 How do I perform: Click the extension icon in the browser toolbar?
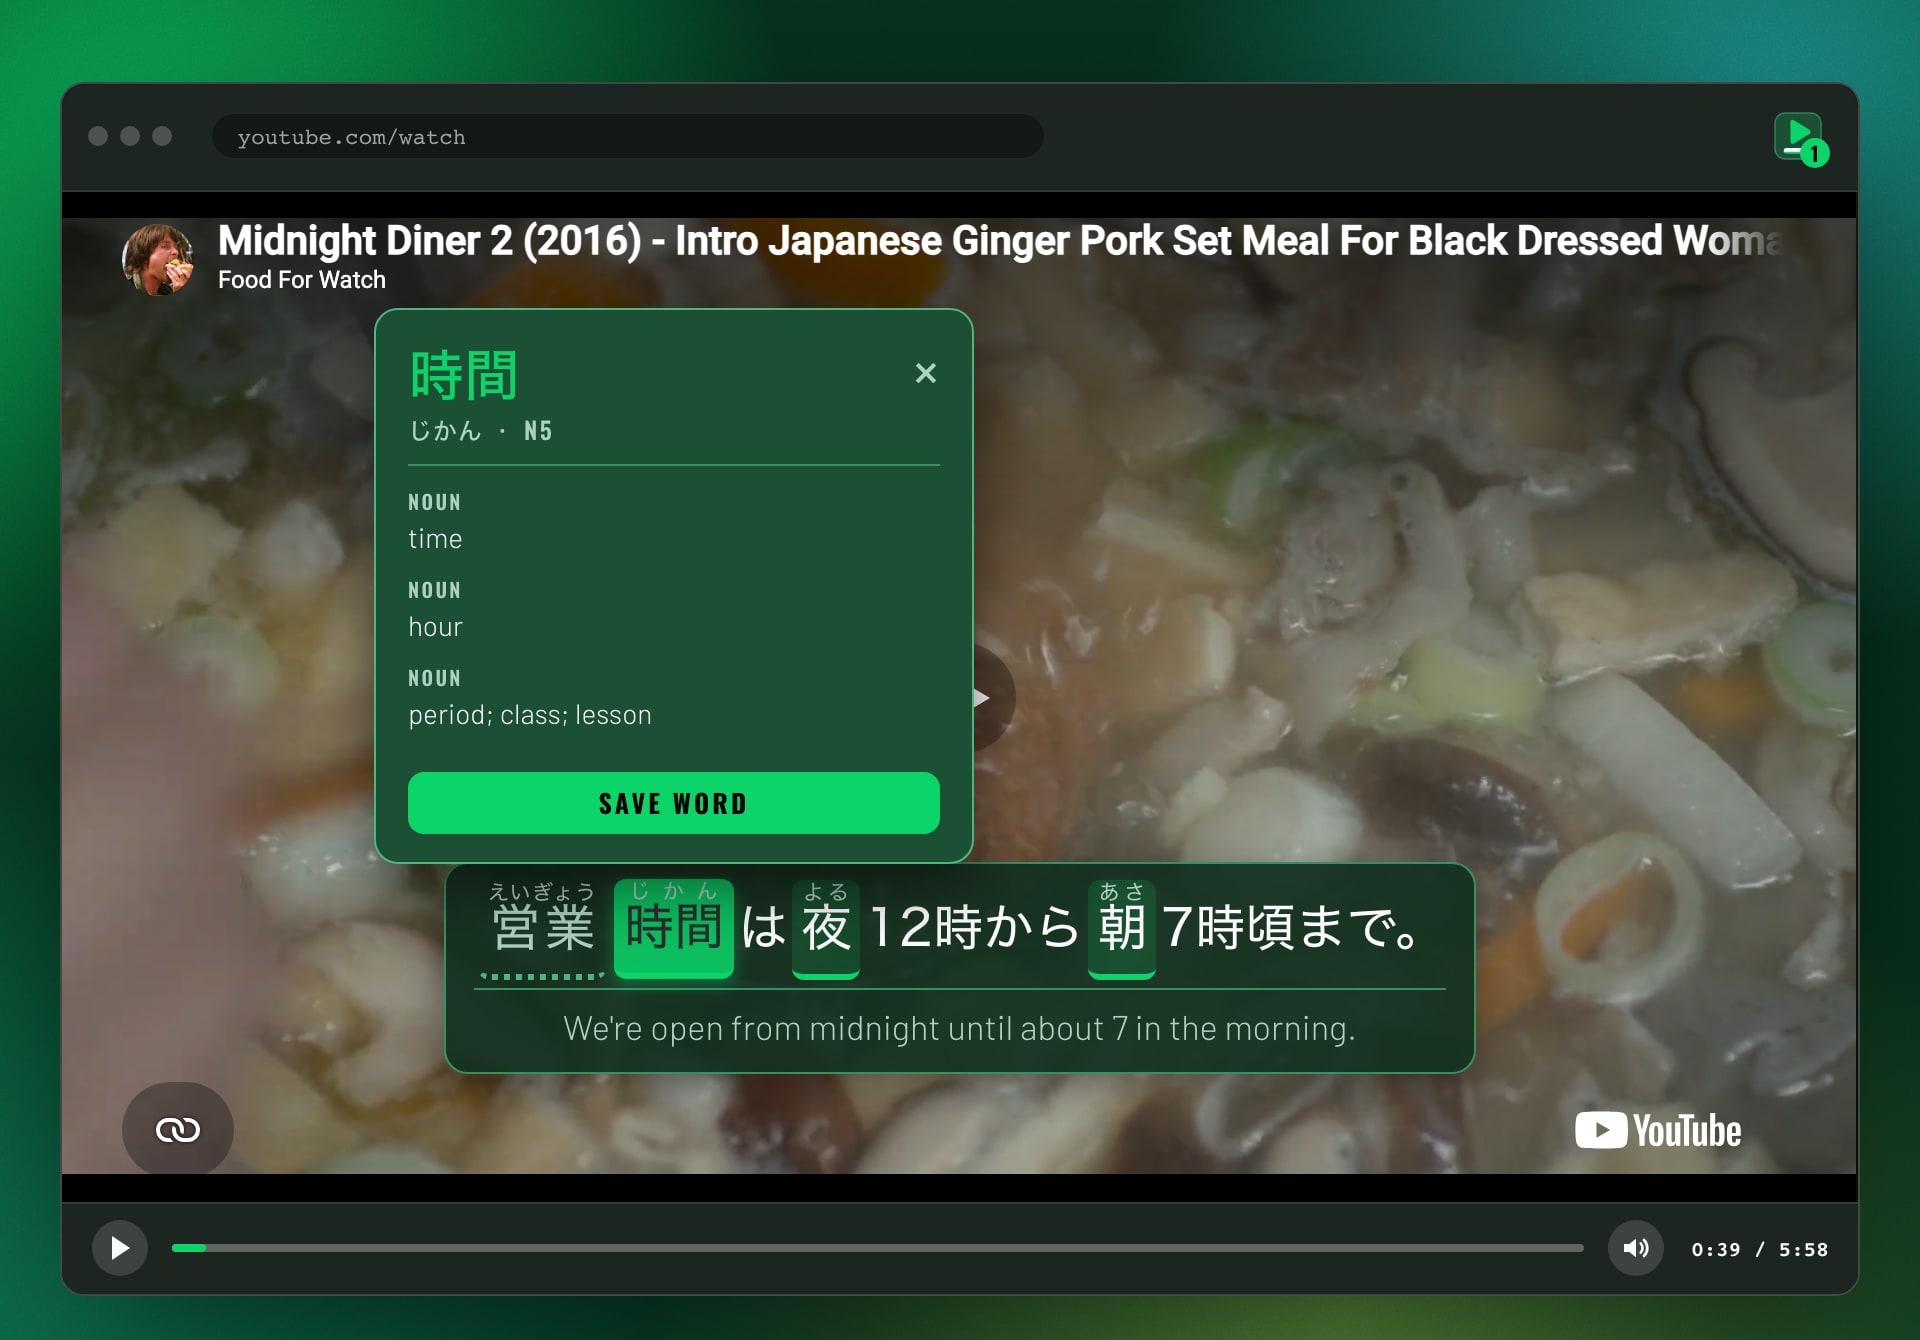1800,138
